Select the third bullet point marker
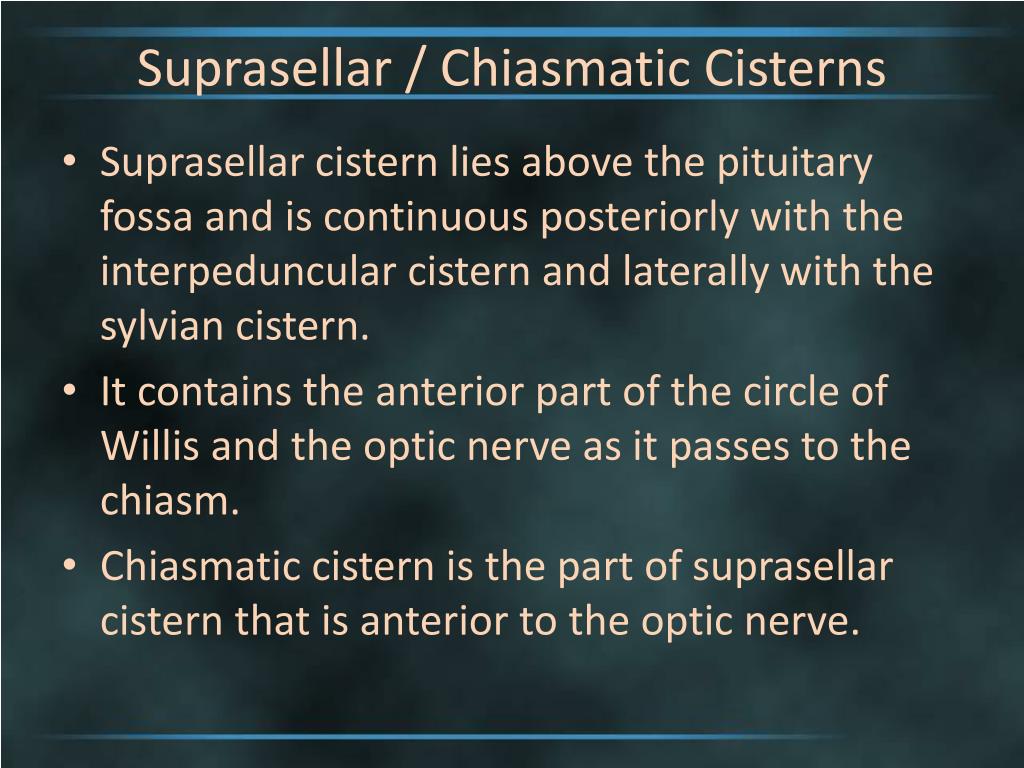Screen dimensions: 1024x768 70,565
